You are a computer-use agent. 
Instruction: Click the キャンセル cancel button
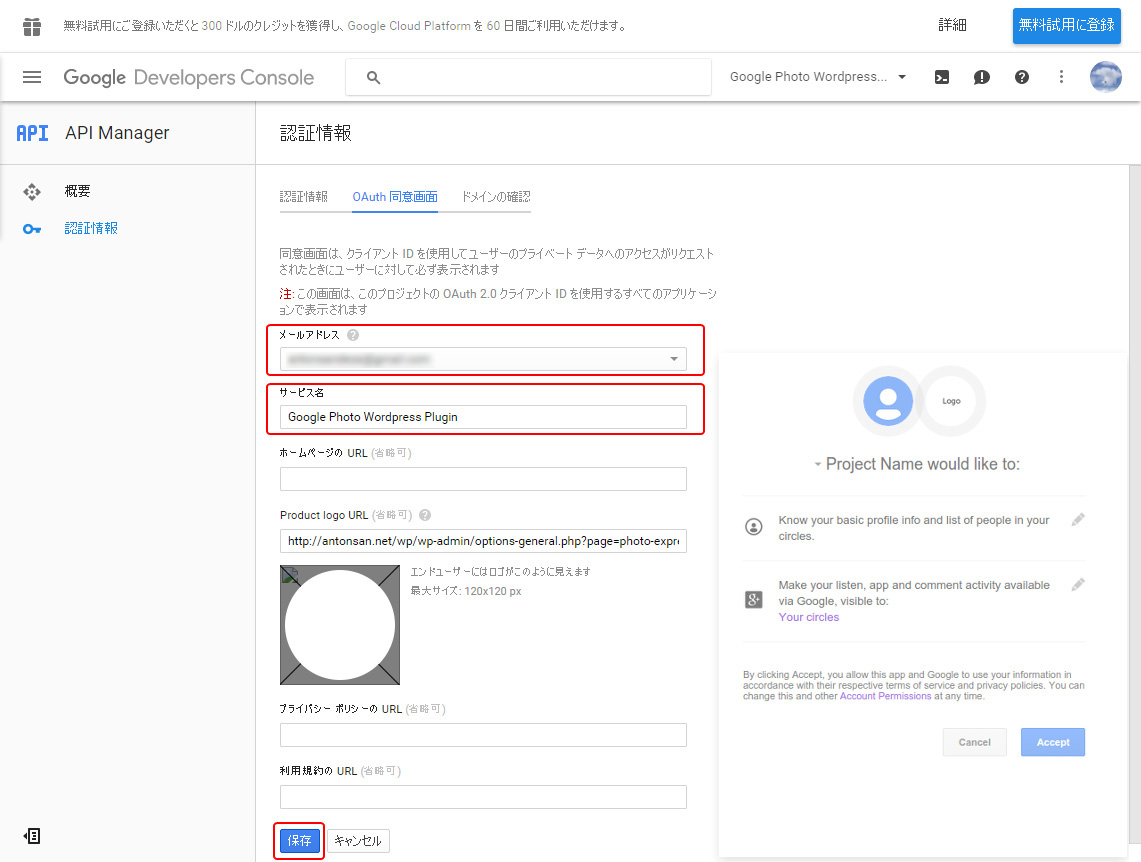(358, 841)
